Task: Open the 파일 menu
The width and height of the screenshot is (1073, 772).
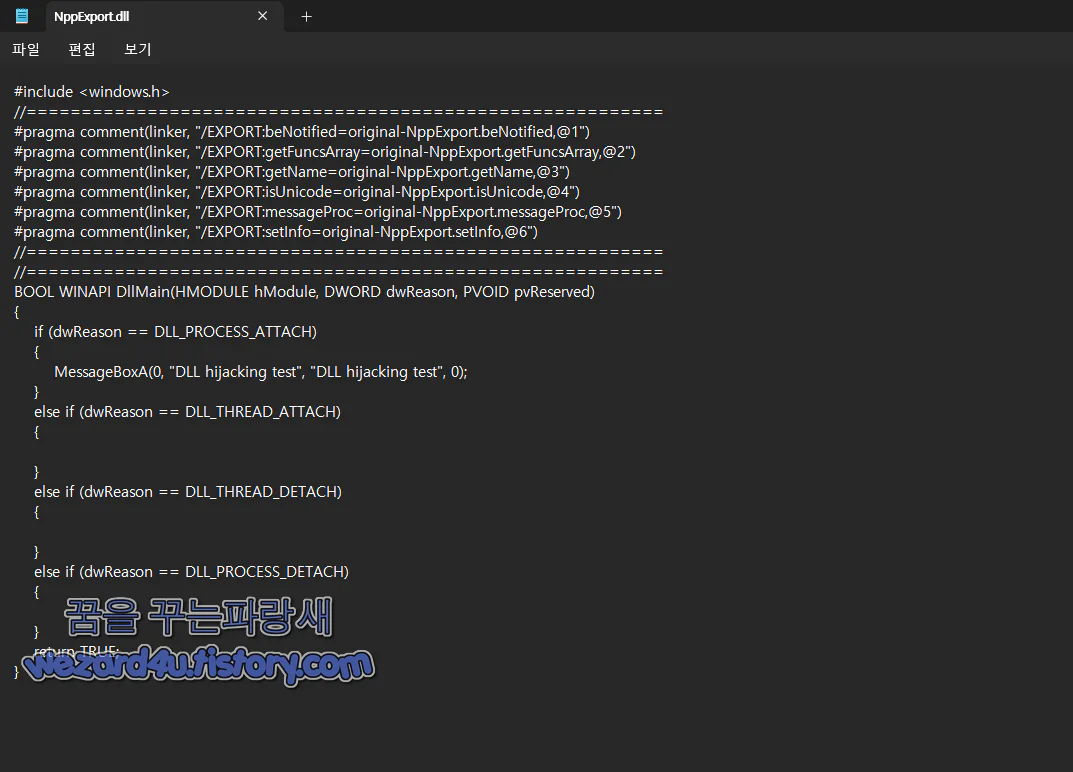Action: [26, 49]
